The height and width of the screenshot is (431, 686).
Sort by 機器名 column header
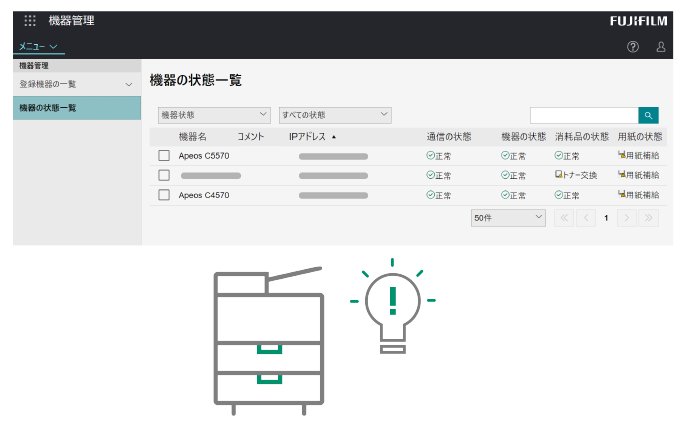(192, 137)
